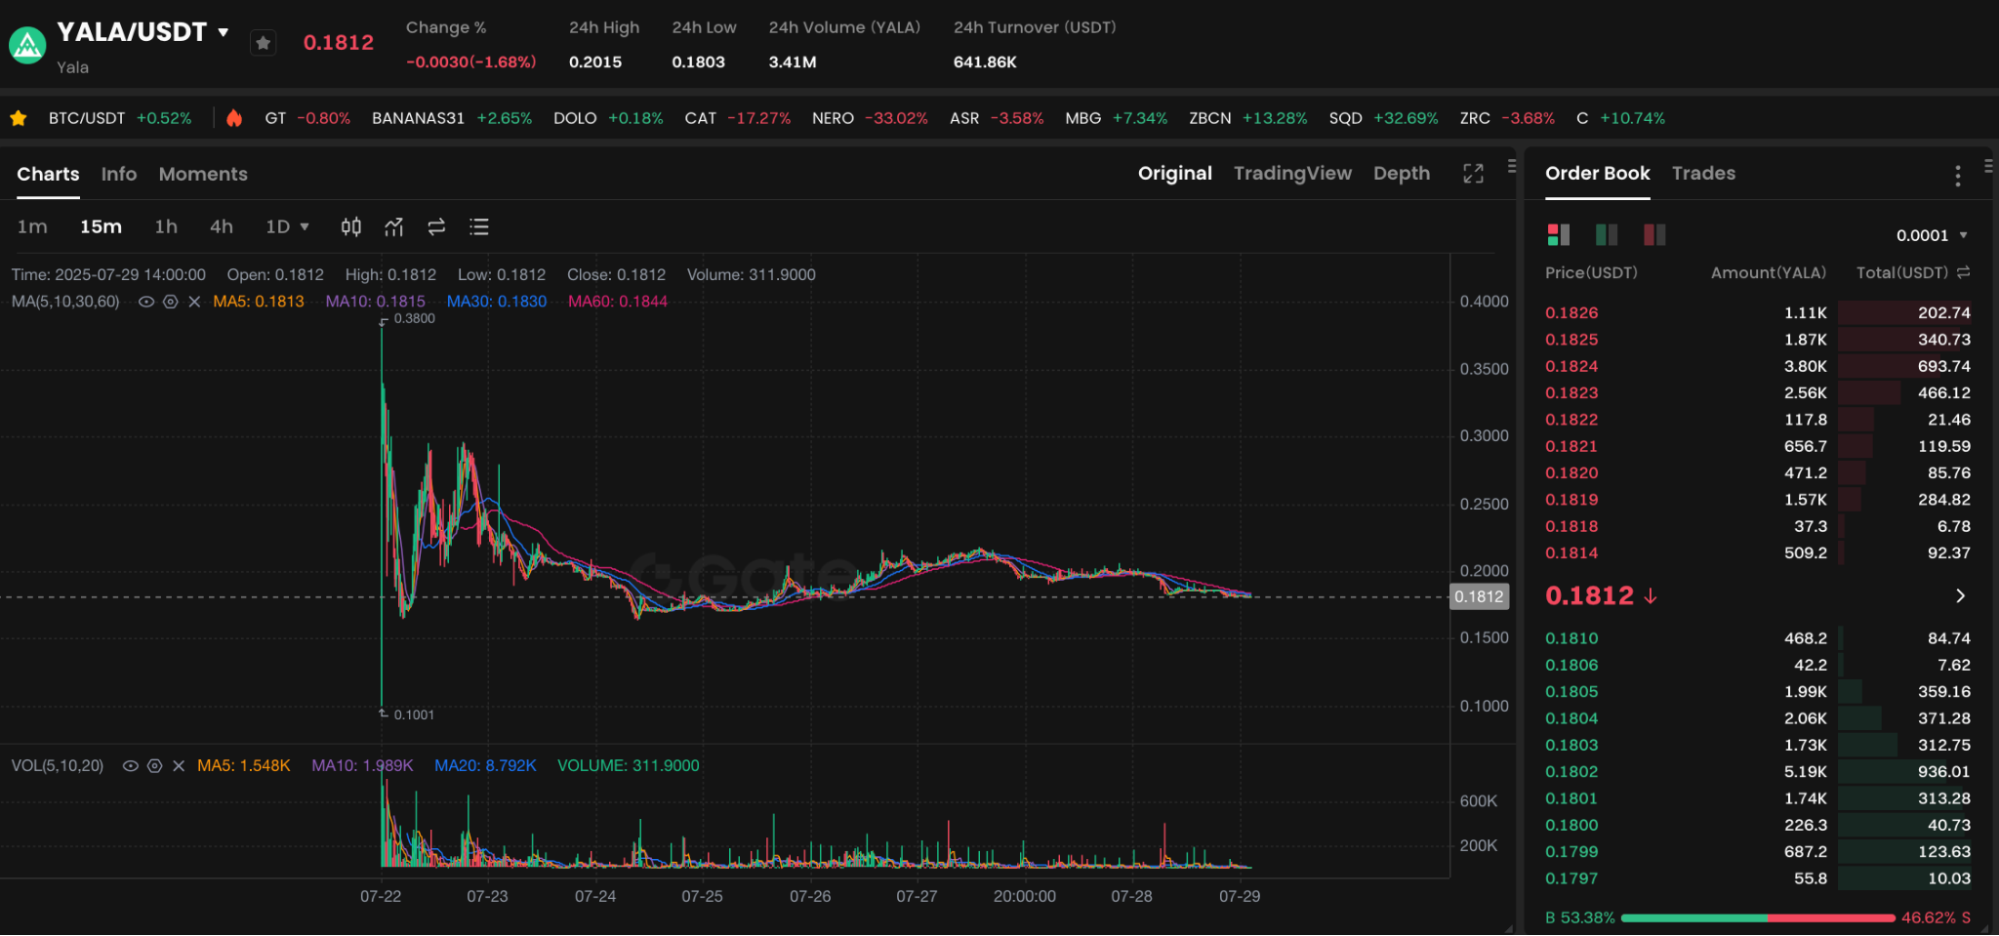Click the Yala token logo icon

27,44
